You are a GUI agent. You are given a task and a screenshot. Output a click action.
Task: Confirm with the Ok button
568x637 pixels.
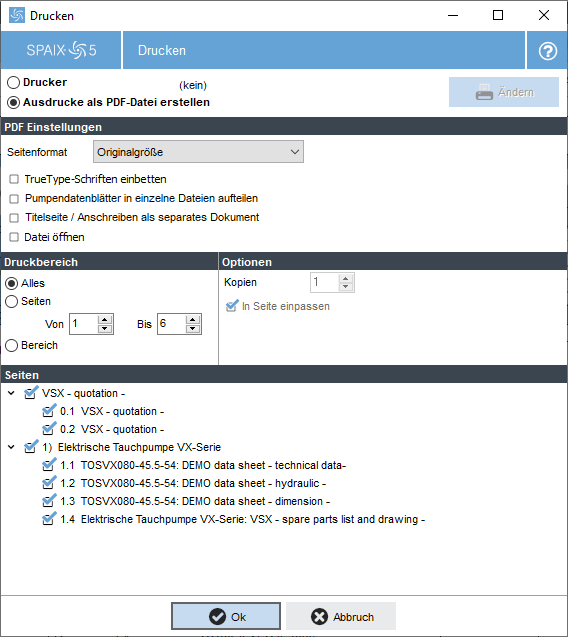tap(226, 616)
